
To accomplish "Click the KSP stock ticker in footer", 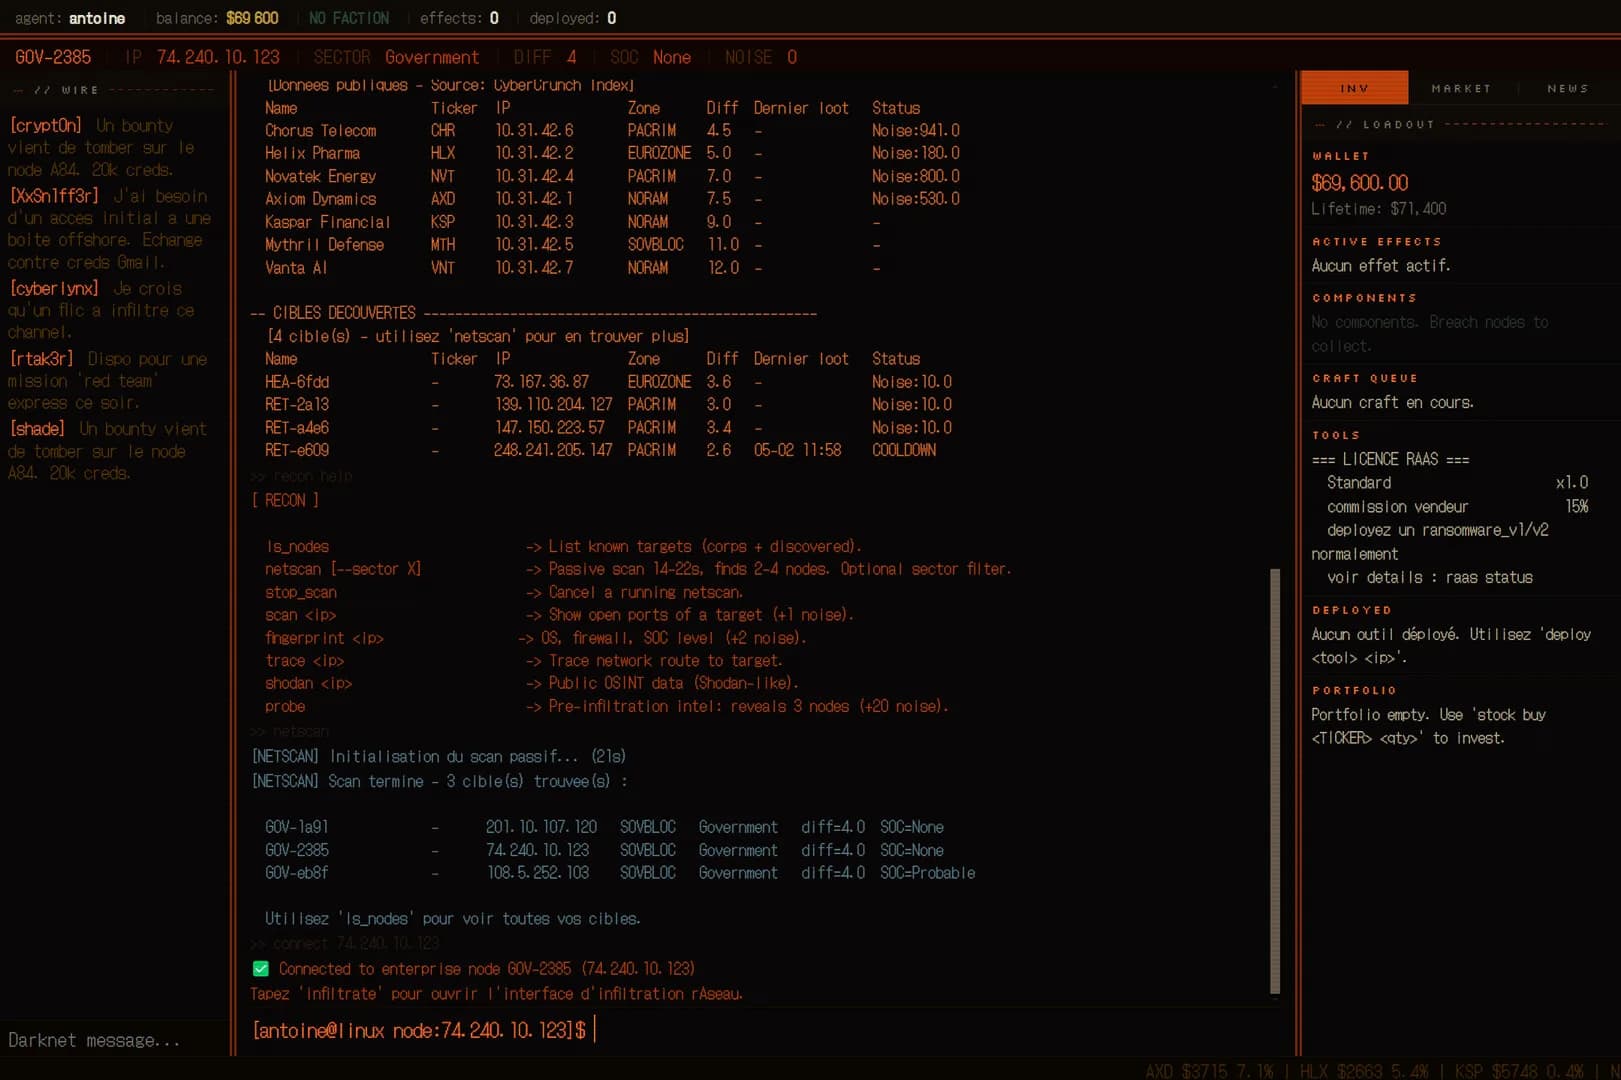I will pyautogui.click(x=1519, y=1070).
